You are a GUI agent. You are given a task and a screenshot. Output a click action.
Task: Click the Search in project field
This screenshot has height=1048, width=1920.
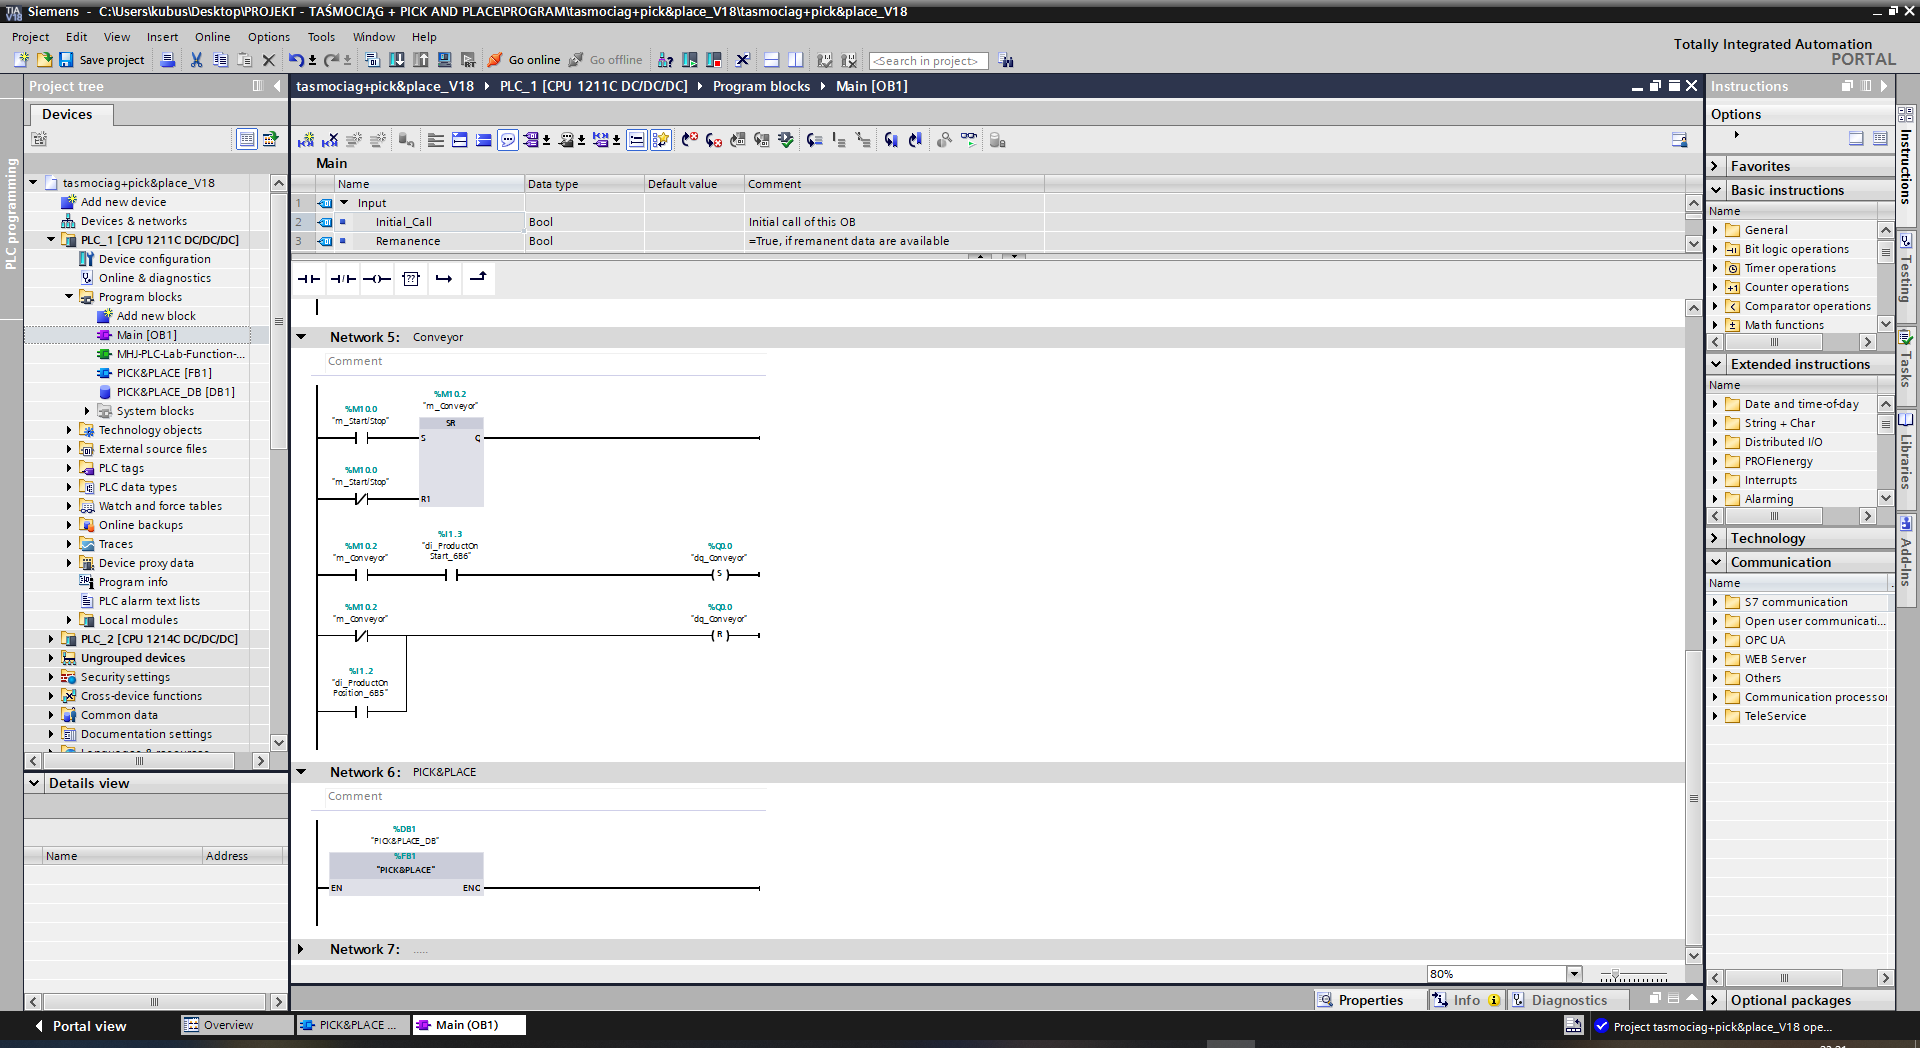pos(928,61)
